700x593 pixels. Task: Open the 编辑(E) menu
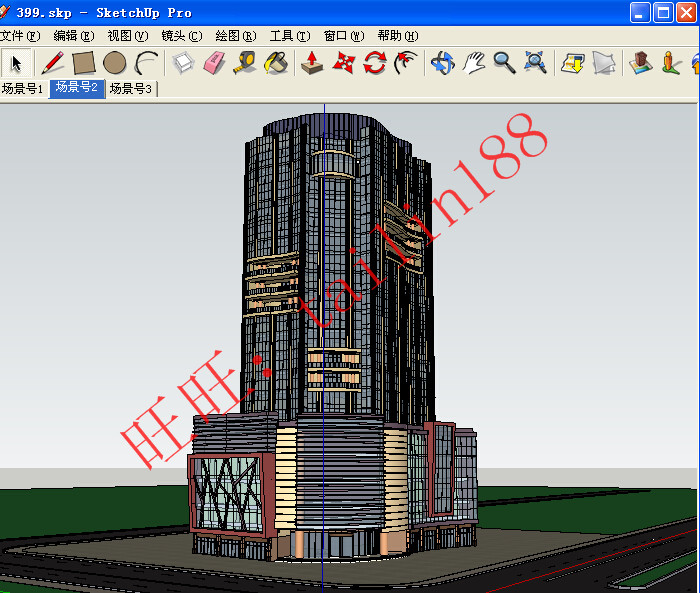pyautogui.click(x=74, y=36)
